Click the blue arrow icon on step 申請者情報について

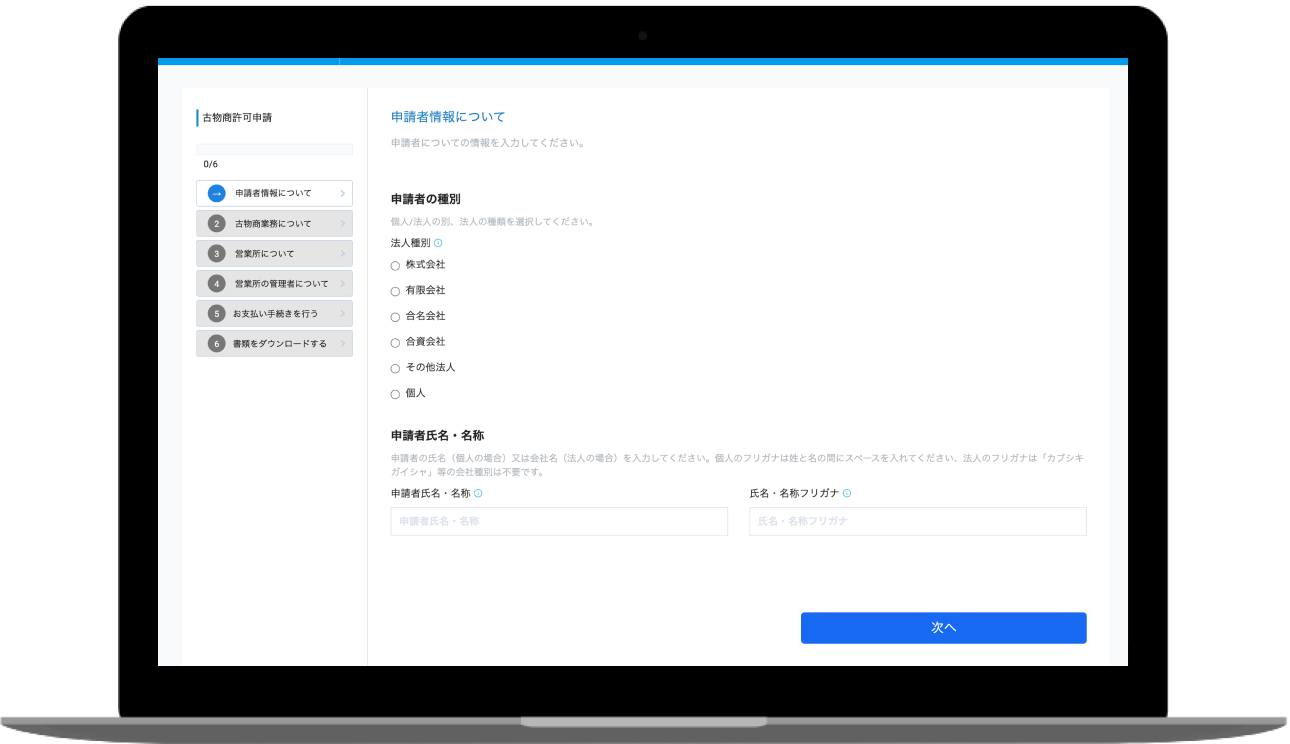pyautogui.click(x=217, y=193)
